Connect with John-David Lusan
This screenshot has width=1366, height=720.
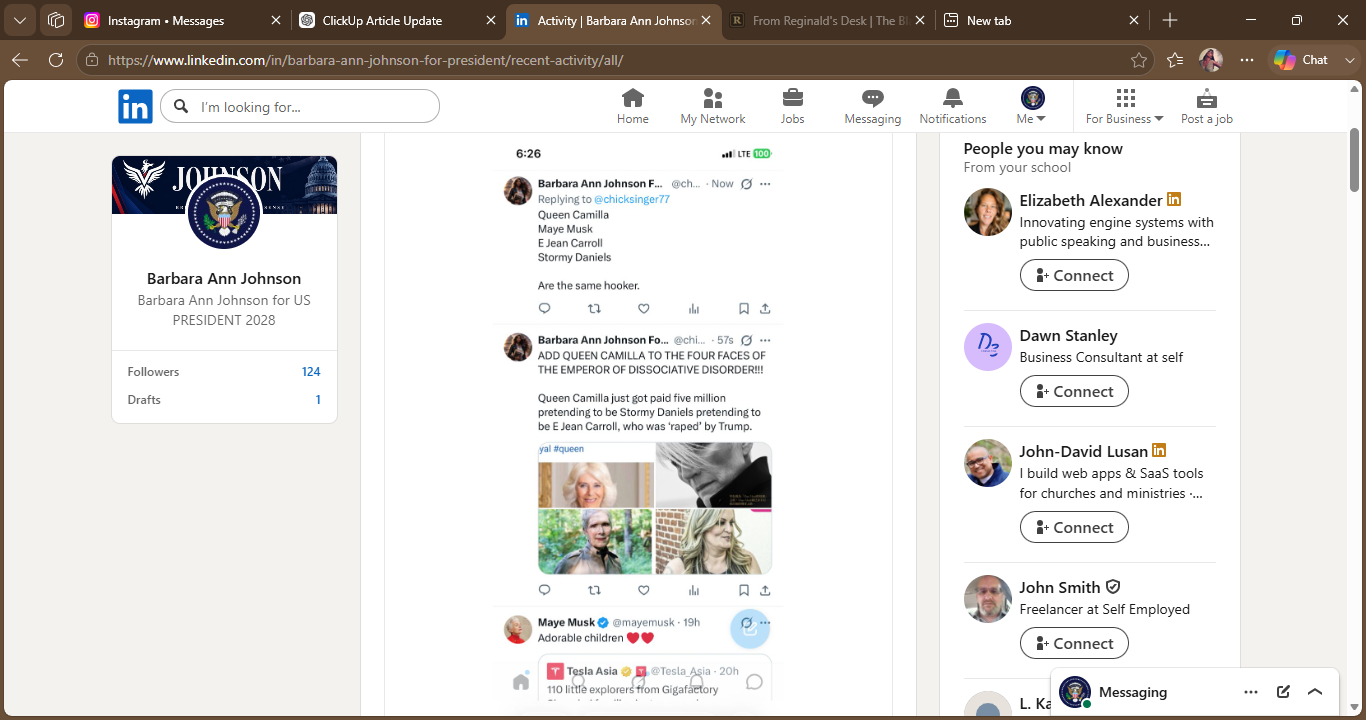(x=1074, y=527)
